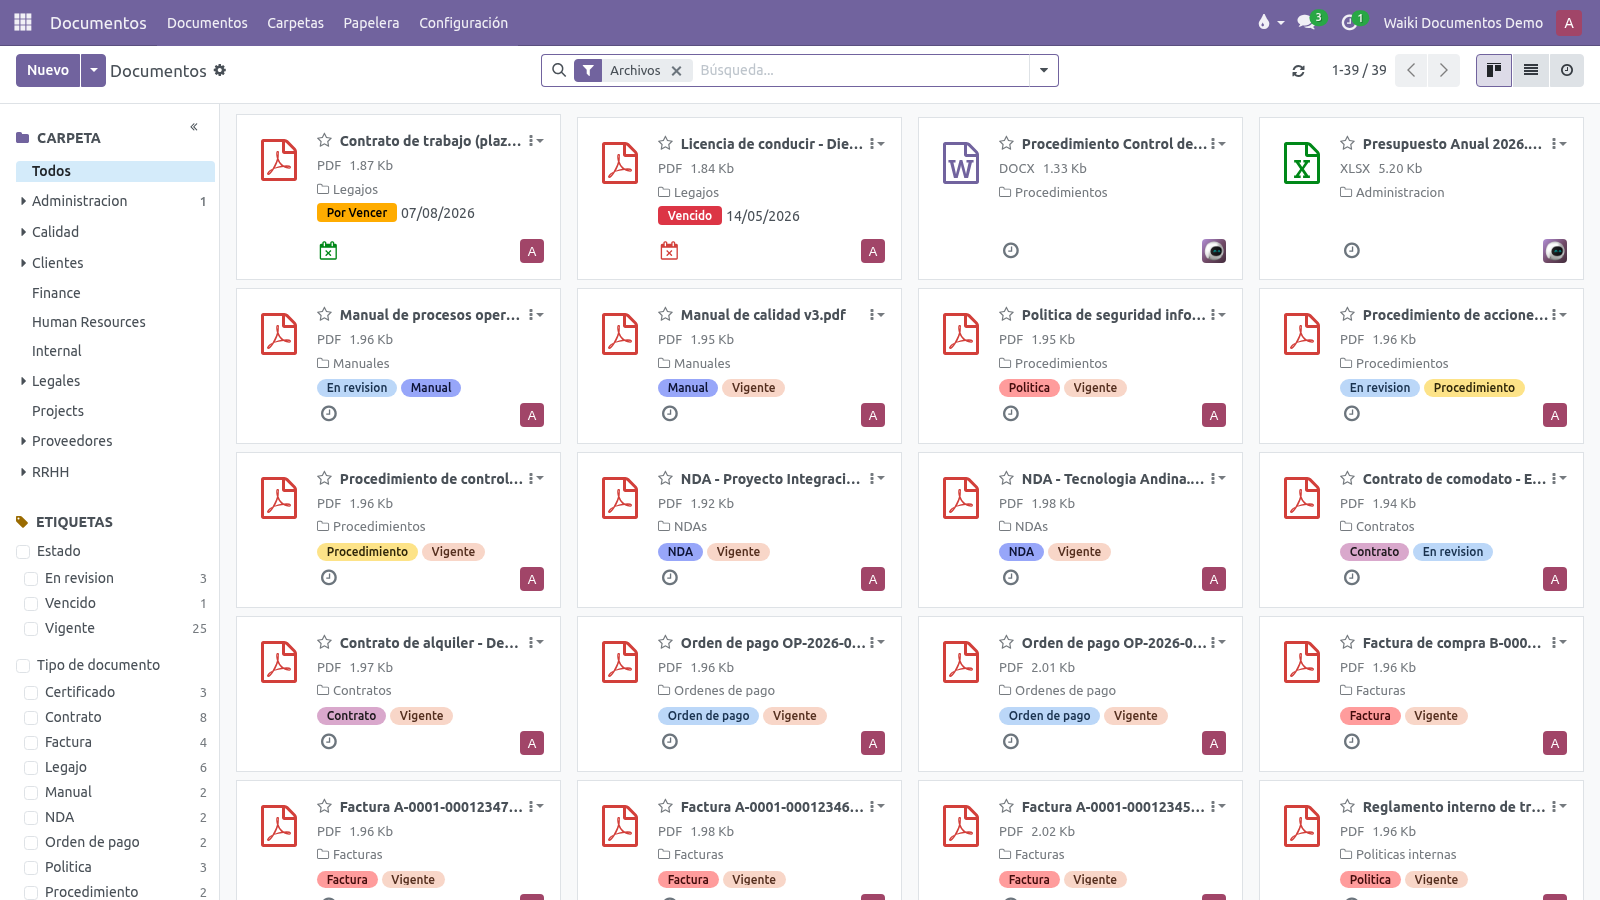The image size is (1600, 900).
Task: Open the PDF thumbnail of Manual de procesos
Action: (279, 334)
